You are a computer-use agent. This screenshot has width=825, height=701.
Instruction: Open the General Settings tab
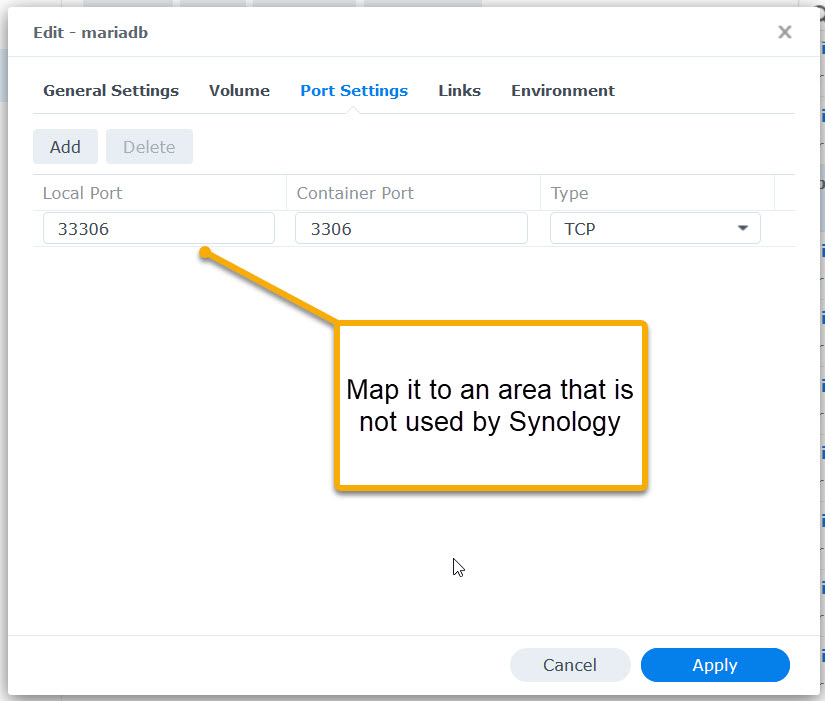pos(111,91)
